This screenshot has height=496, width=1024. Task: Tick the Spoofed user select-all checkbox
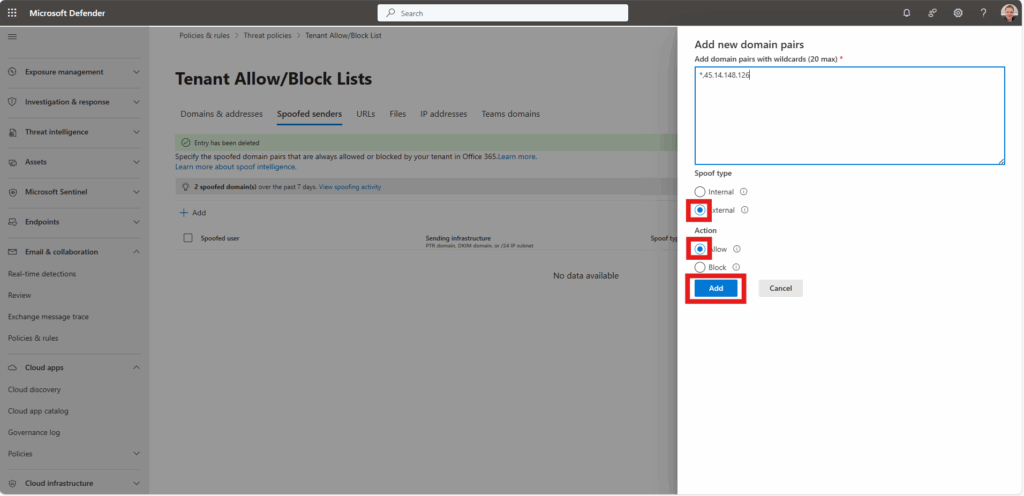pos(188,238)
